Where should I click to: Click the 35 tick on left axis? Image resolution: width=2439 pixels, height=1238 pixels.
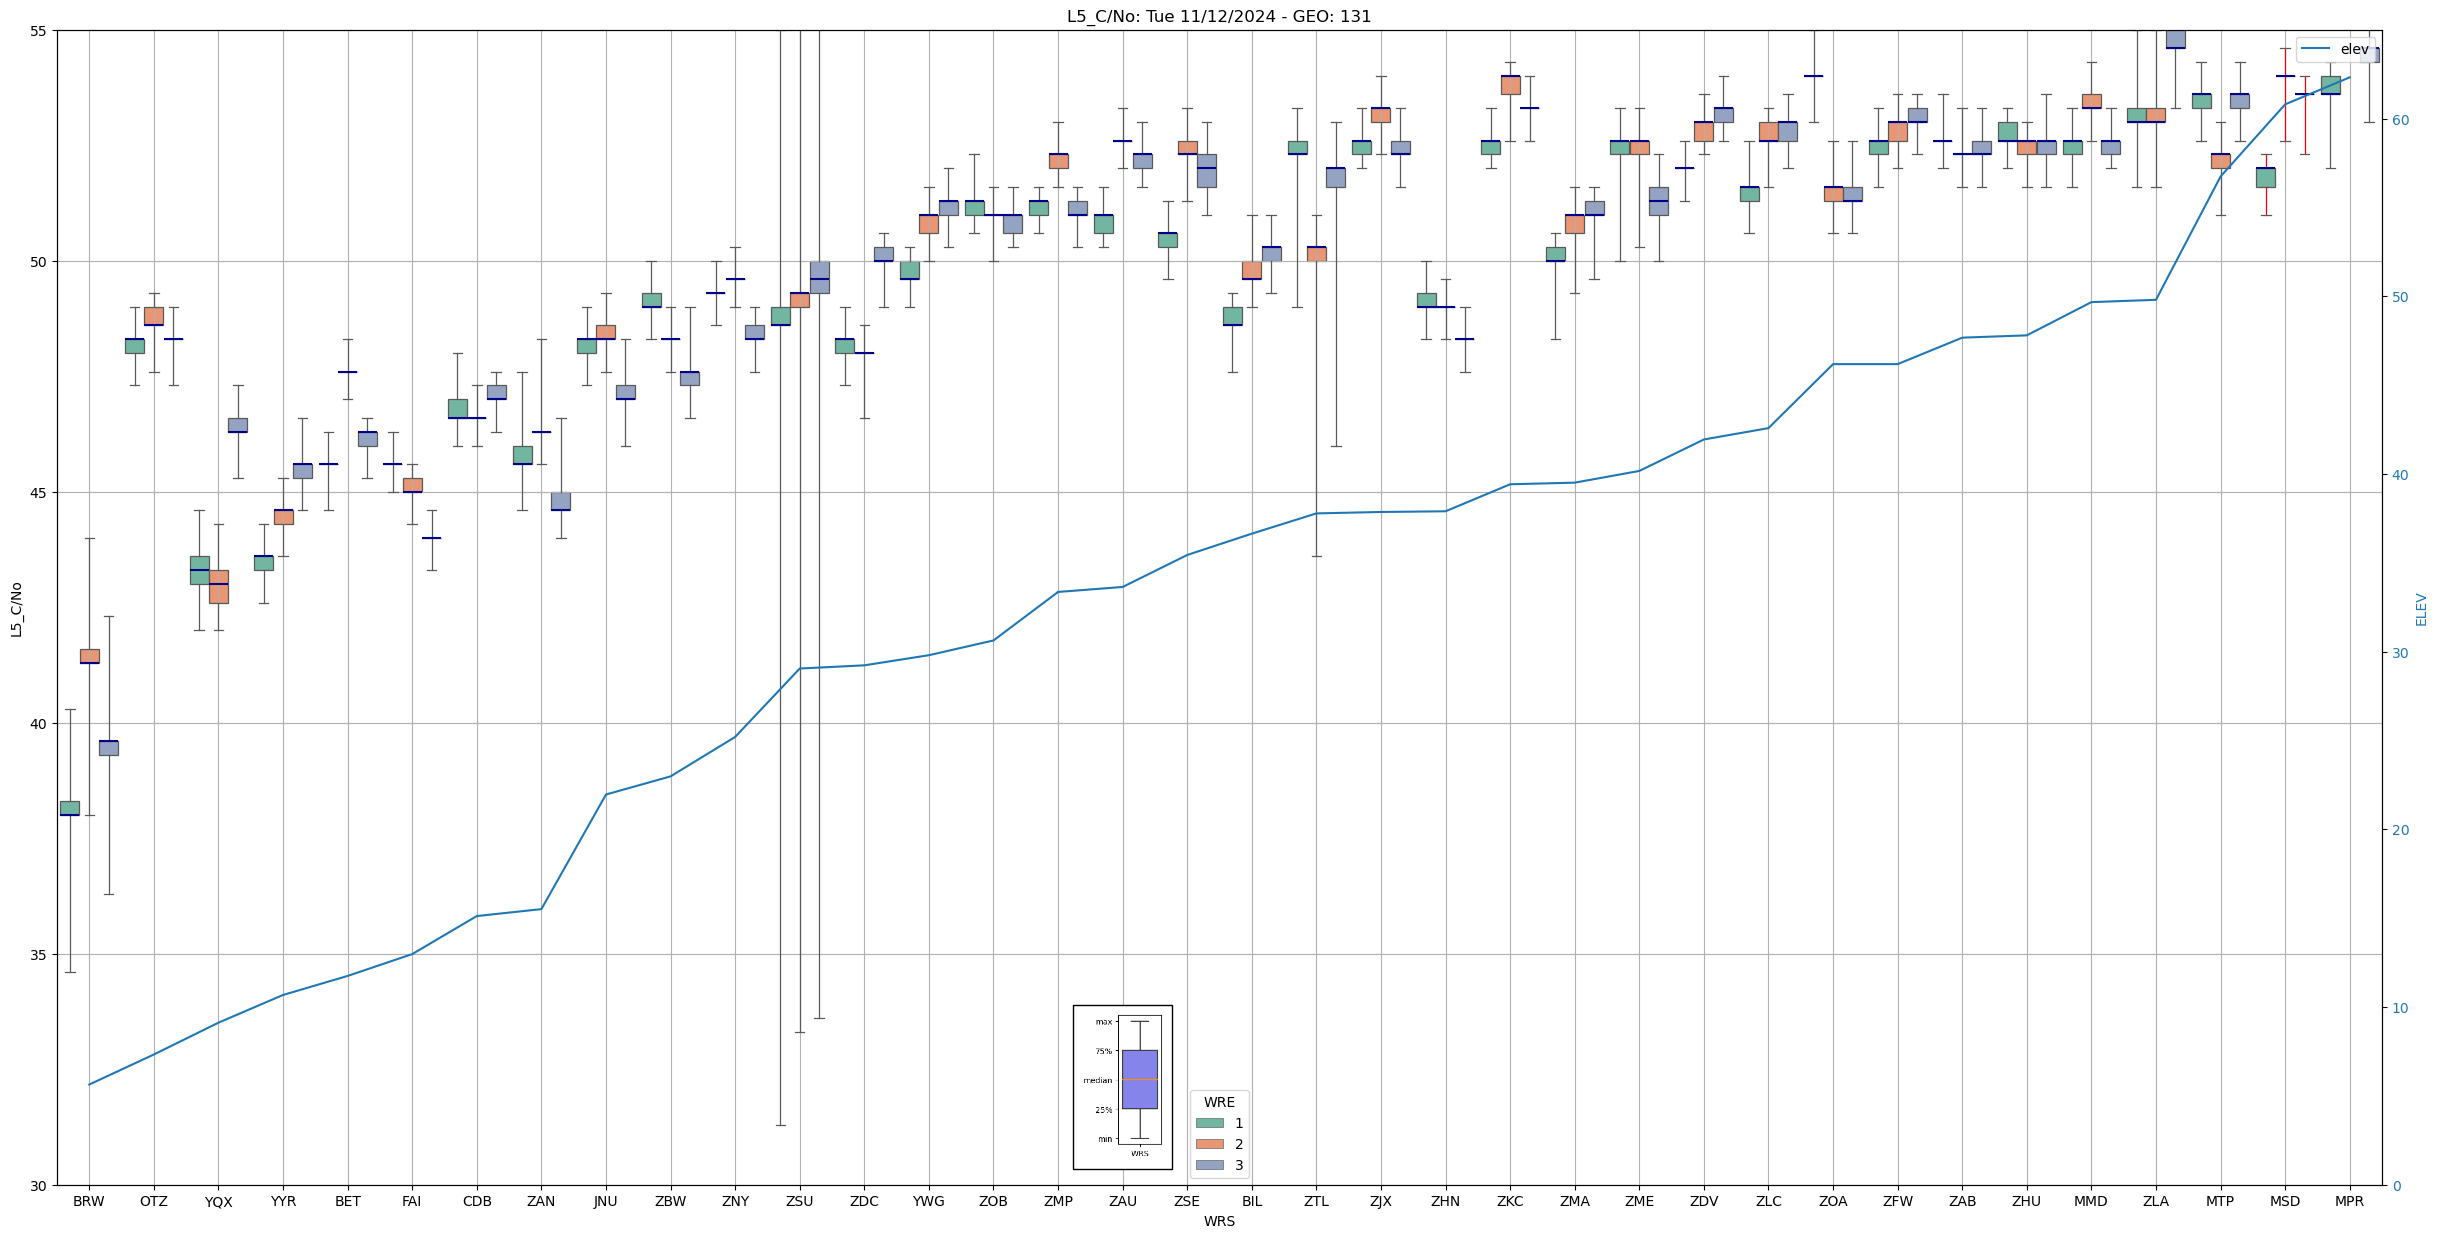pos(39,955)
